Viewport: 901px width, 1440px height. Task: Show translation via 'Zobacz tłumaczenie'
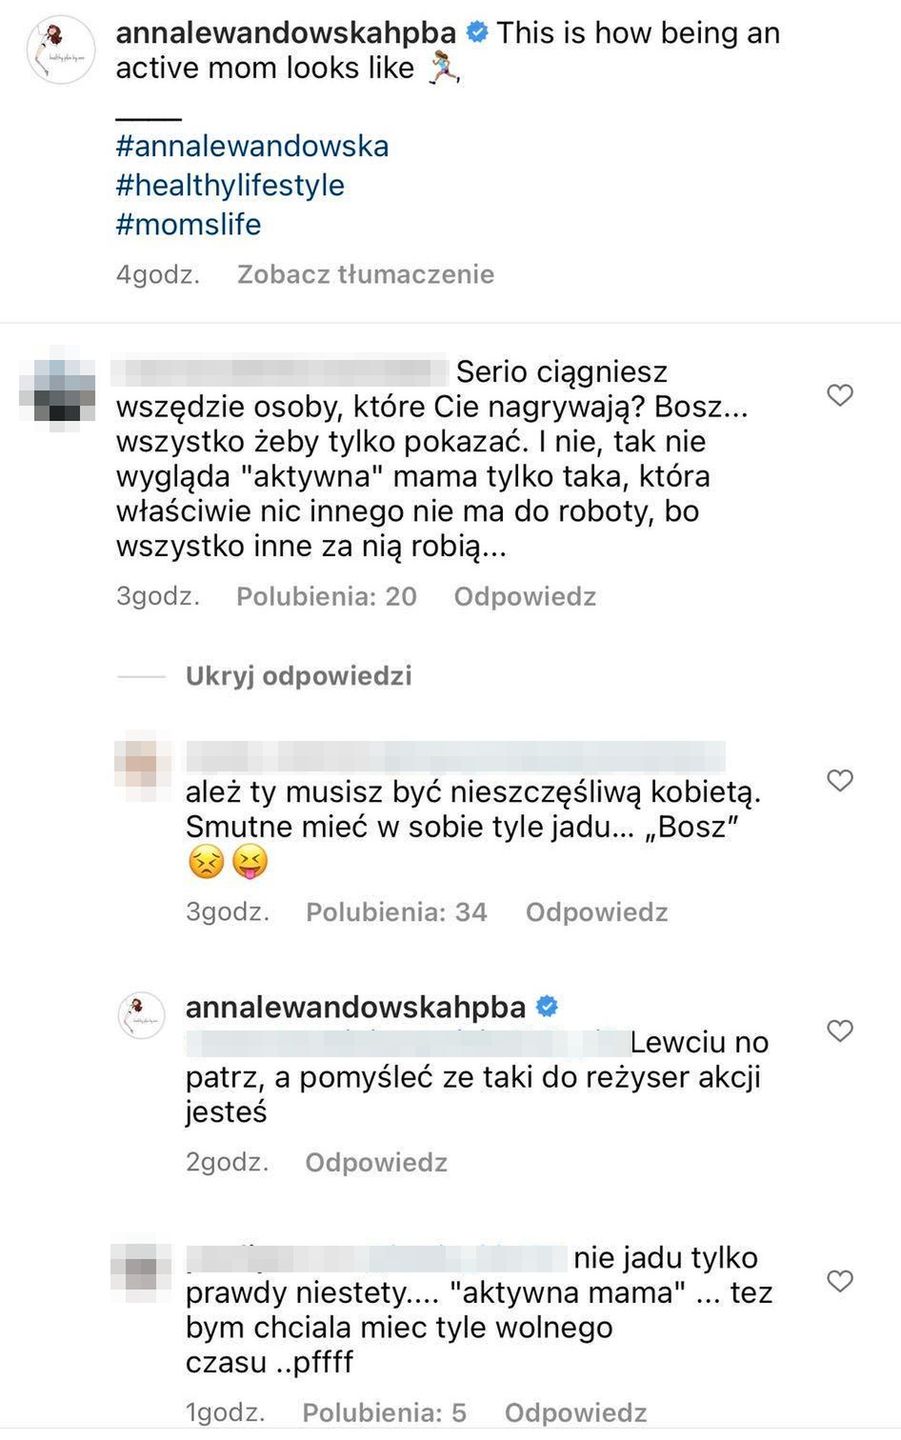tap(365, 274)
